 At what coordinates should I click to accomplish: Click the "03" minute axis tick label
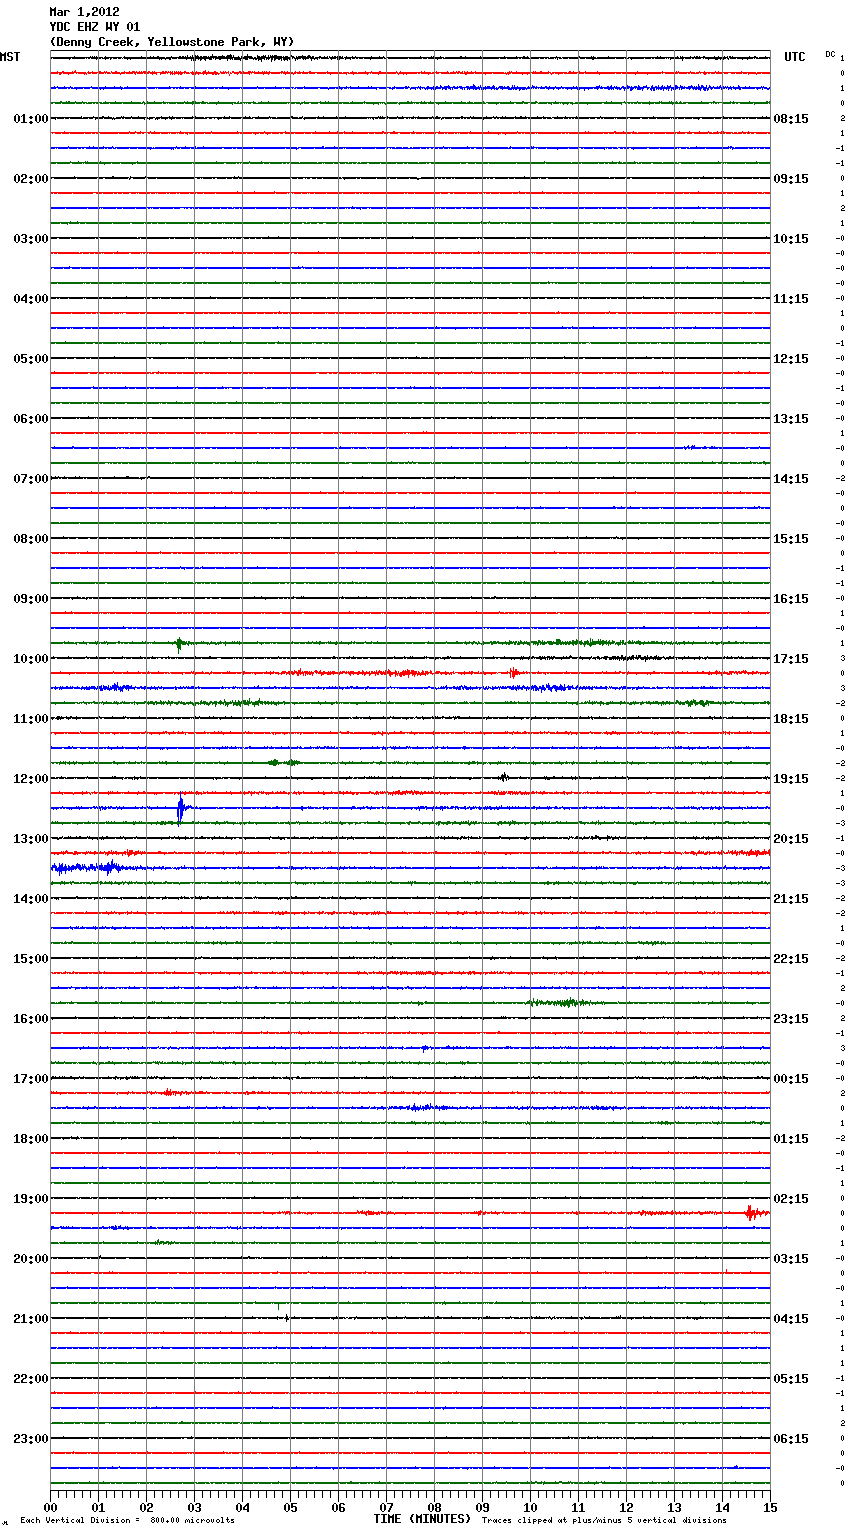click(x=194, y=1508)
